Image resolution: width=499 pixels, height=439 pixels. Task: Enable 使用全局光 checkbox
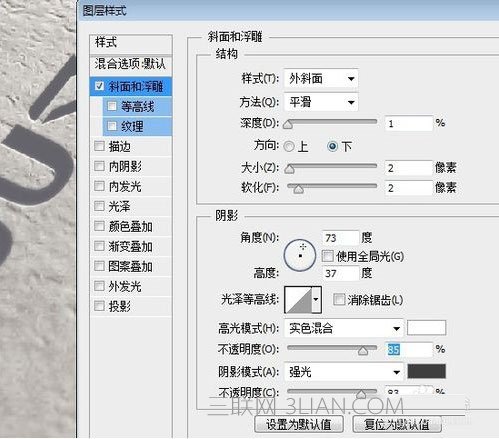[x=328, y=256]
